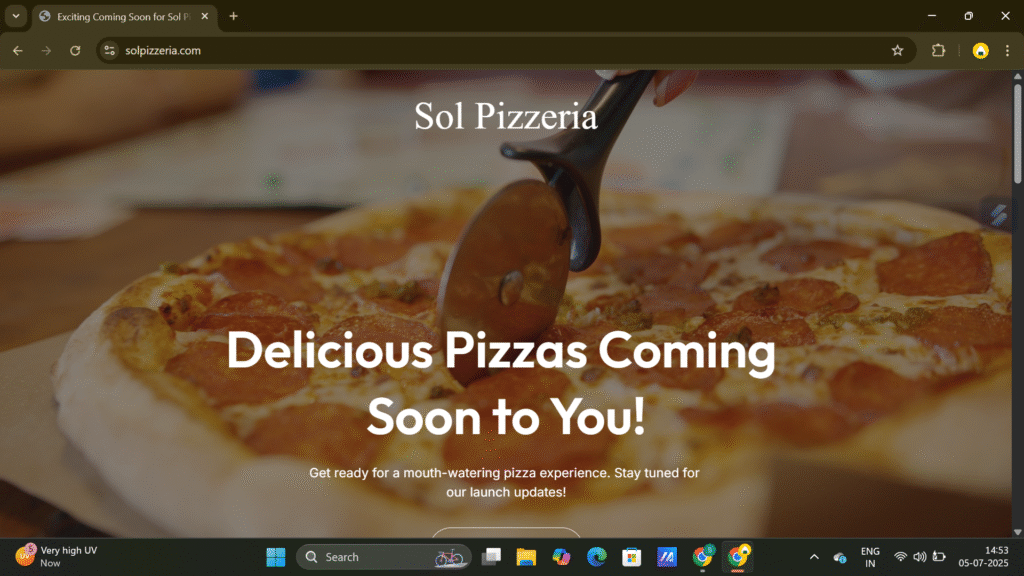Show hidden system tray icons
Image resolution: width=1024 pixels, height=576 pixels.
814,557
